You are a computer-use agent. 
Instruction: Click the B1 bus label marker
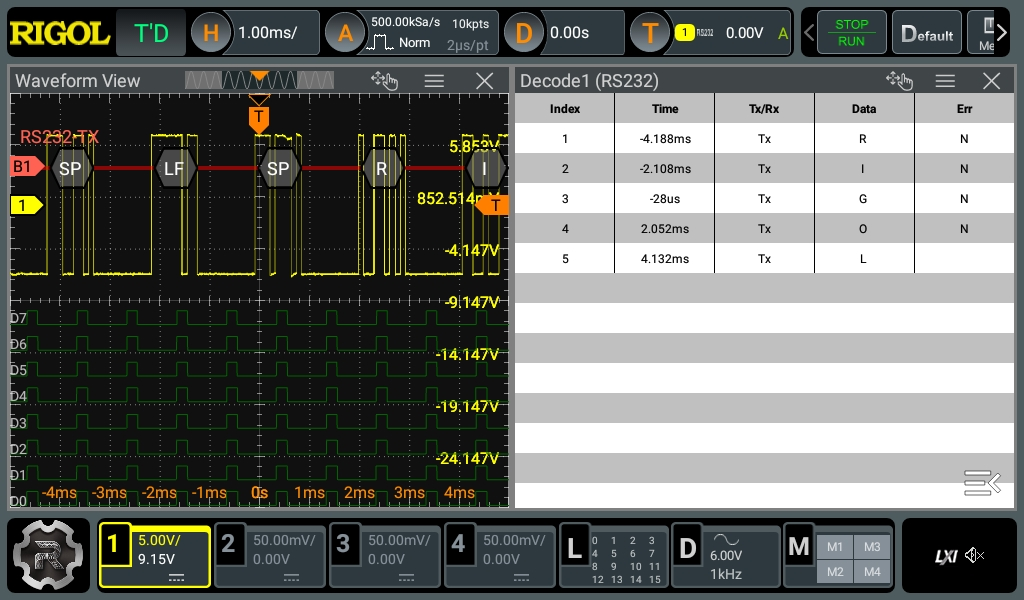[x=27, y=166]
